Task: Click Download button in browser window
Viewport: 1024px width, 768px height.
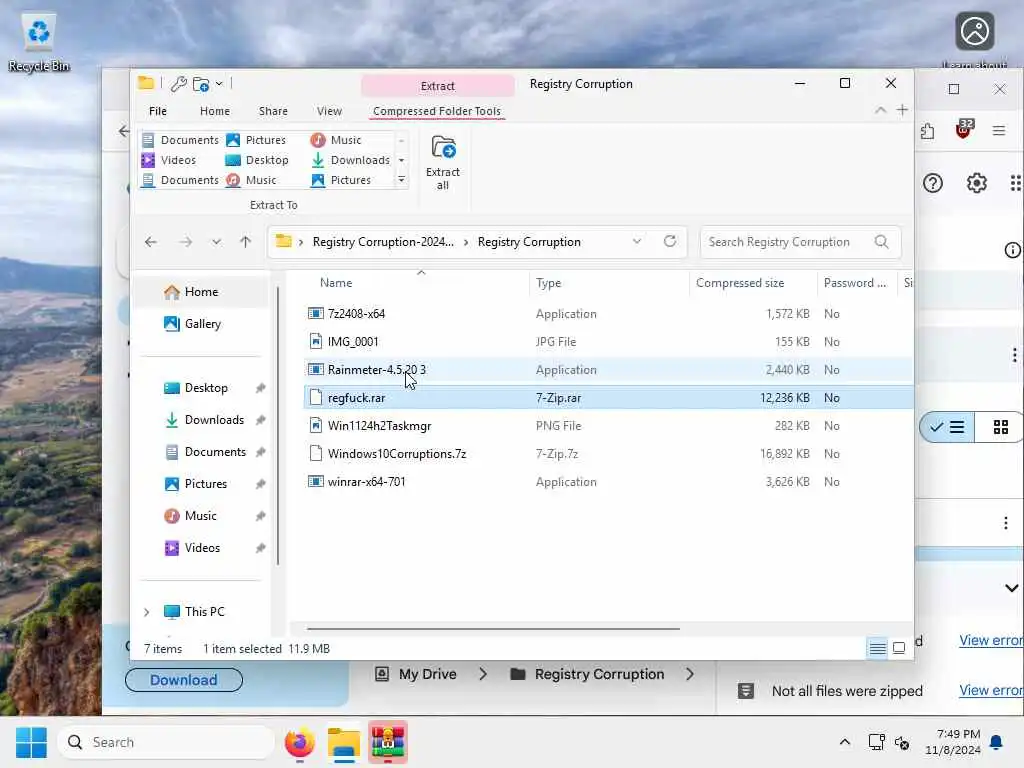Action: (x=184, y=680)
